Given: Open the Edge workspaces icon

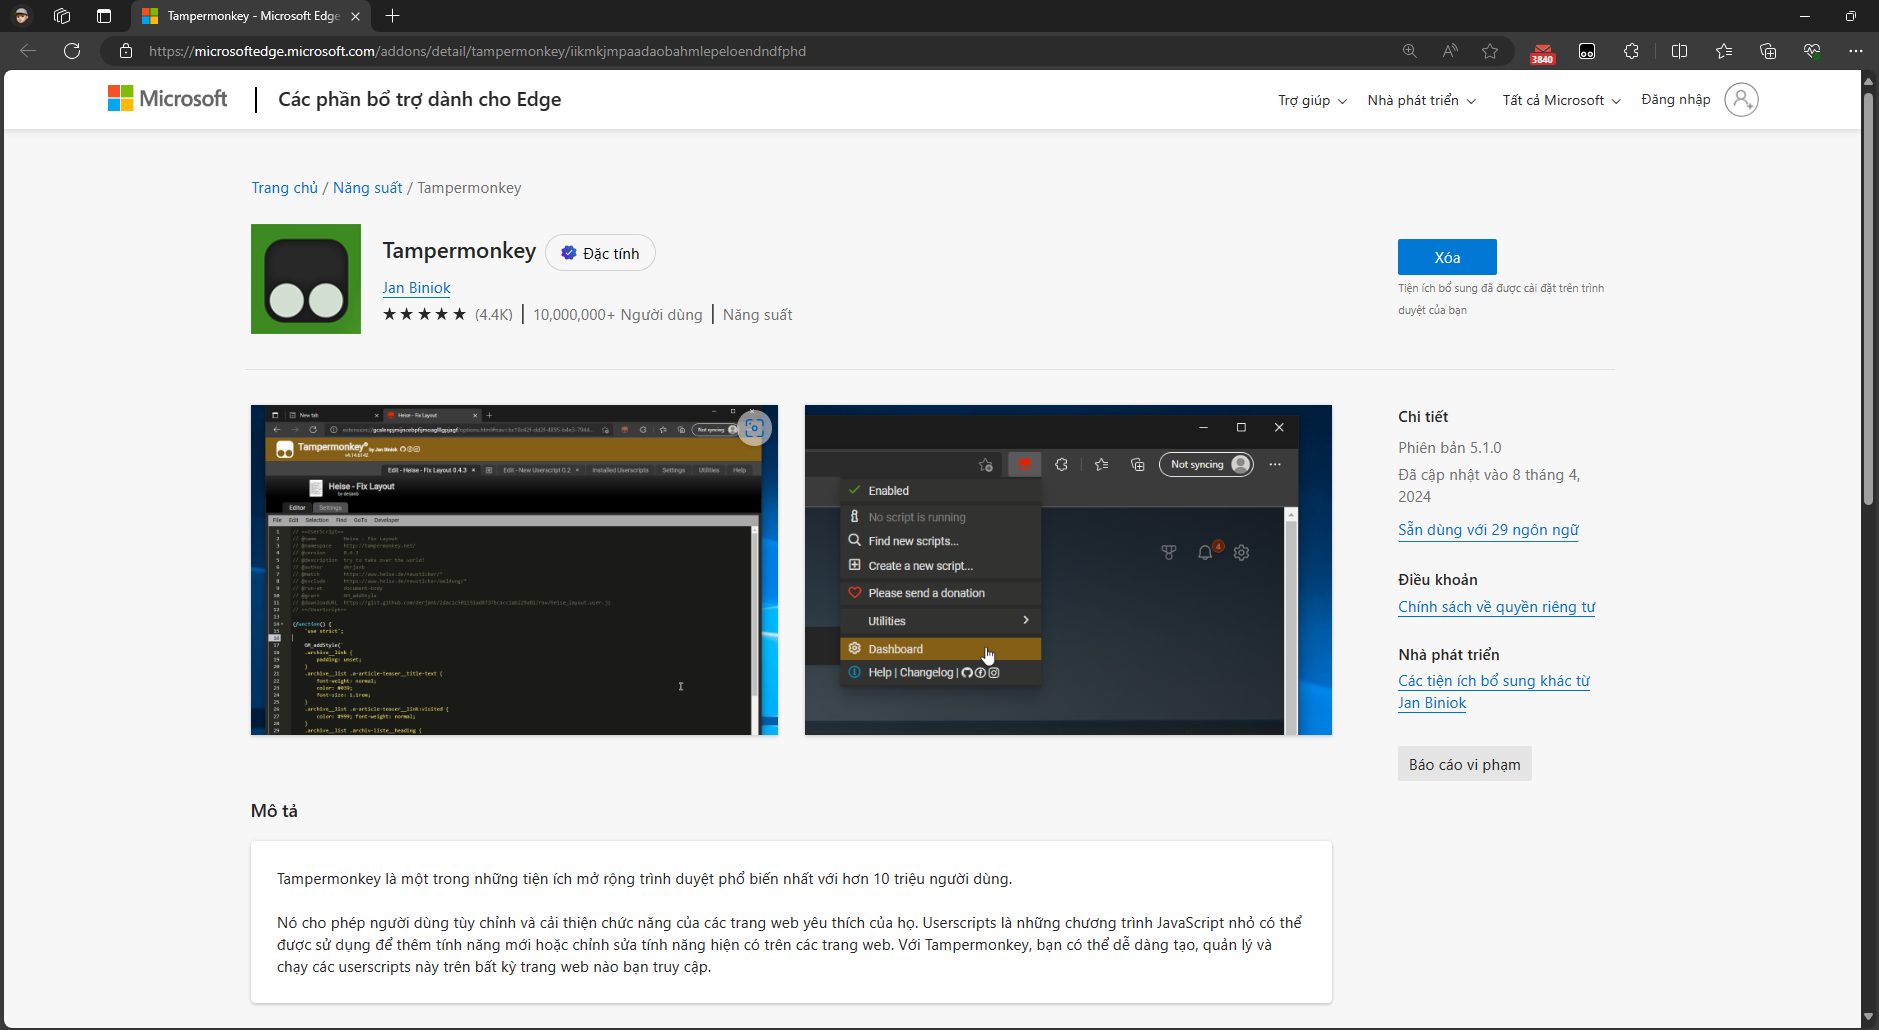Looking at the screenshot, I should [x=62, y=16].
